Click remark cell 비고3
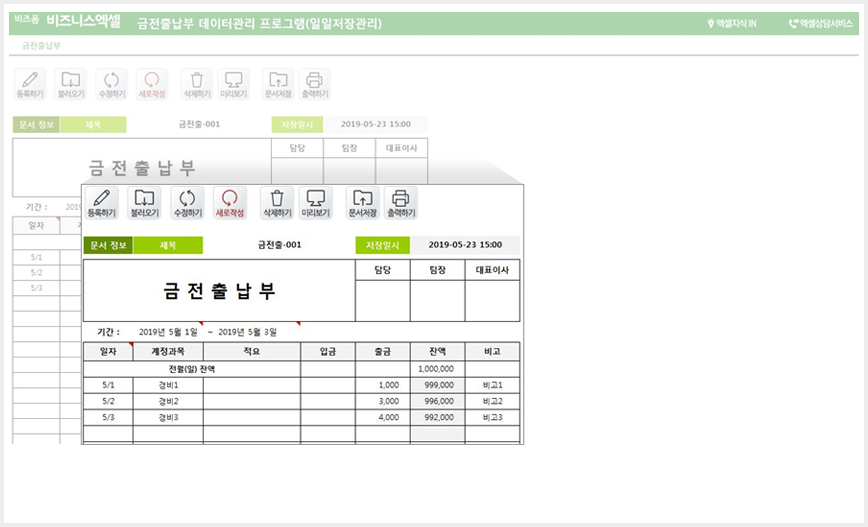Image resolution: width=868 pixels, height=527 pixels. coord(492,417)
